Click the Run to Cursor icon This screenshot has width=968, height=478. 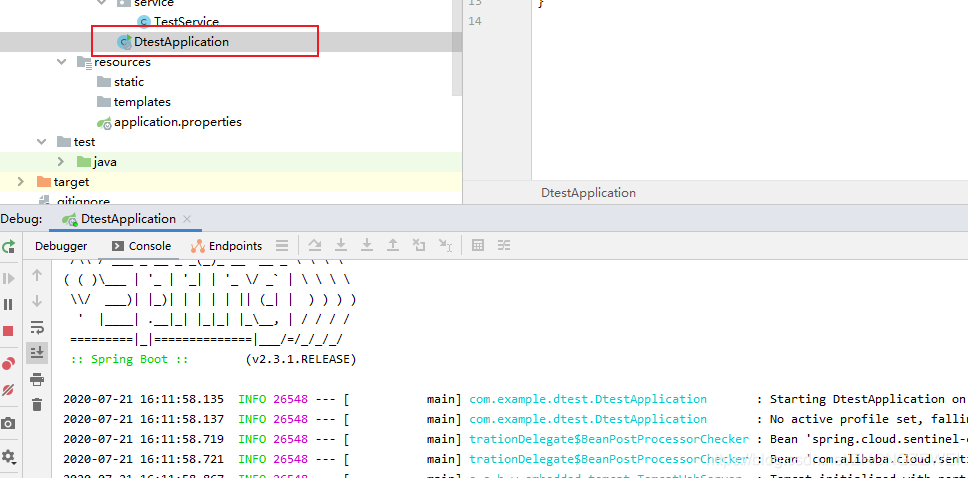tap(445, 246)
